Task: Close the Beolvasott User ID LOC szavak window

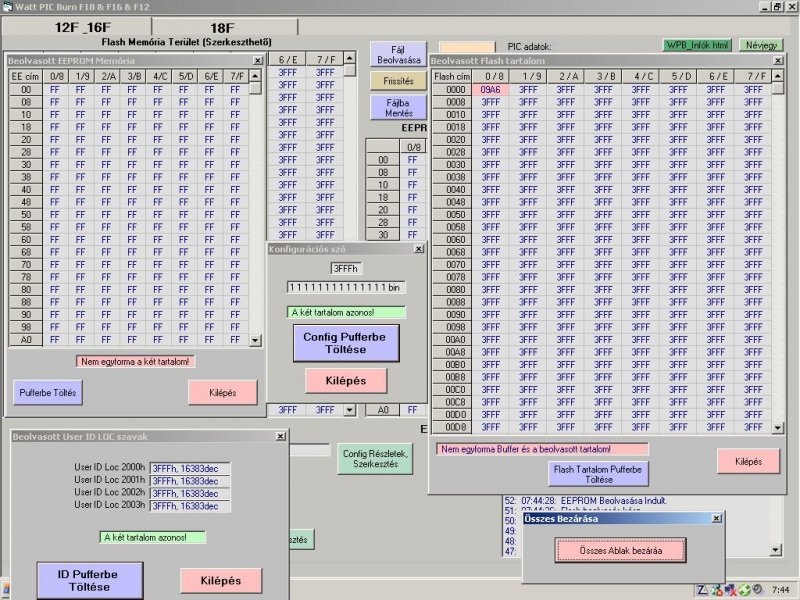Action: 281,436
